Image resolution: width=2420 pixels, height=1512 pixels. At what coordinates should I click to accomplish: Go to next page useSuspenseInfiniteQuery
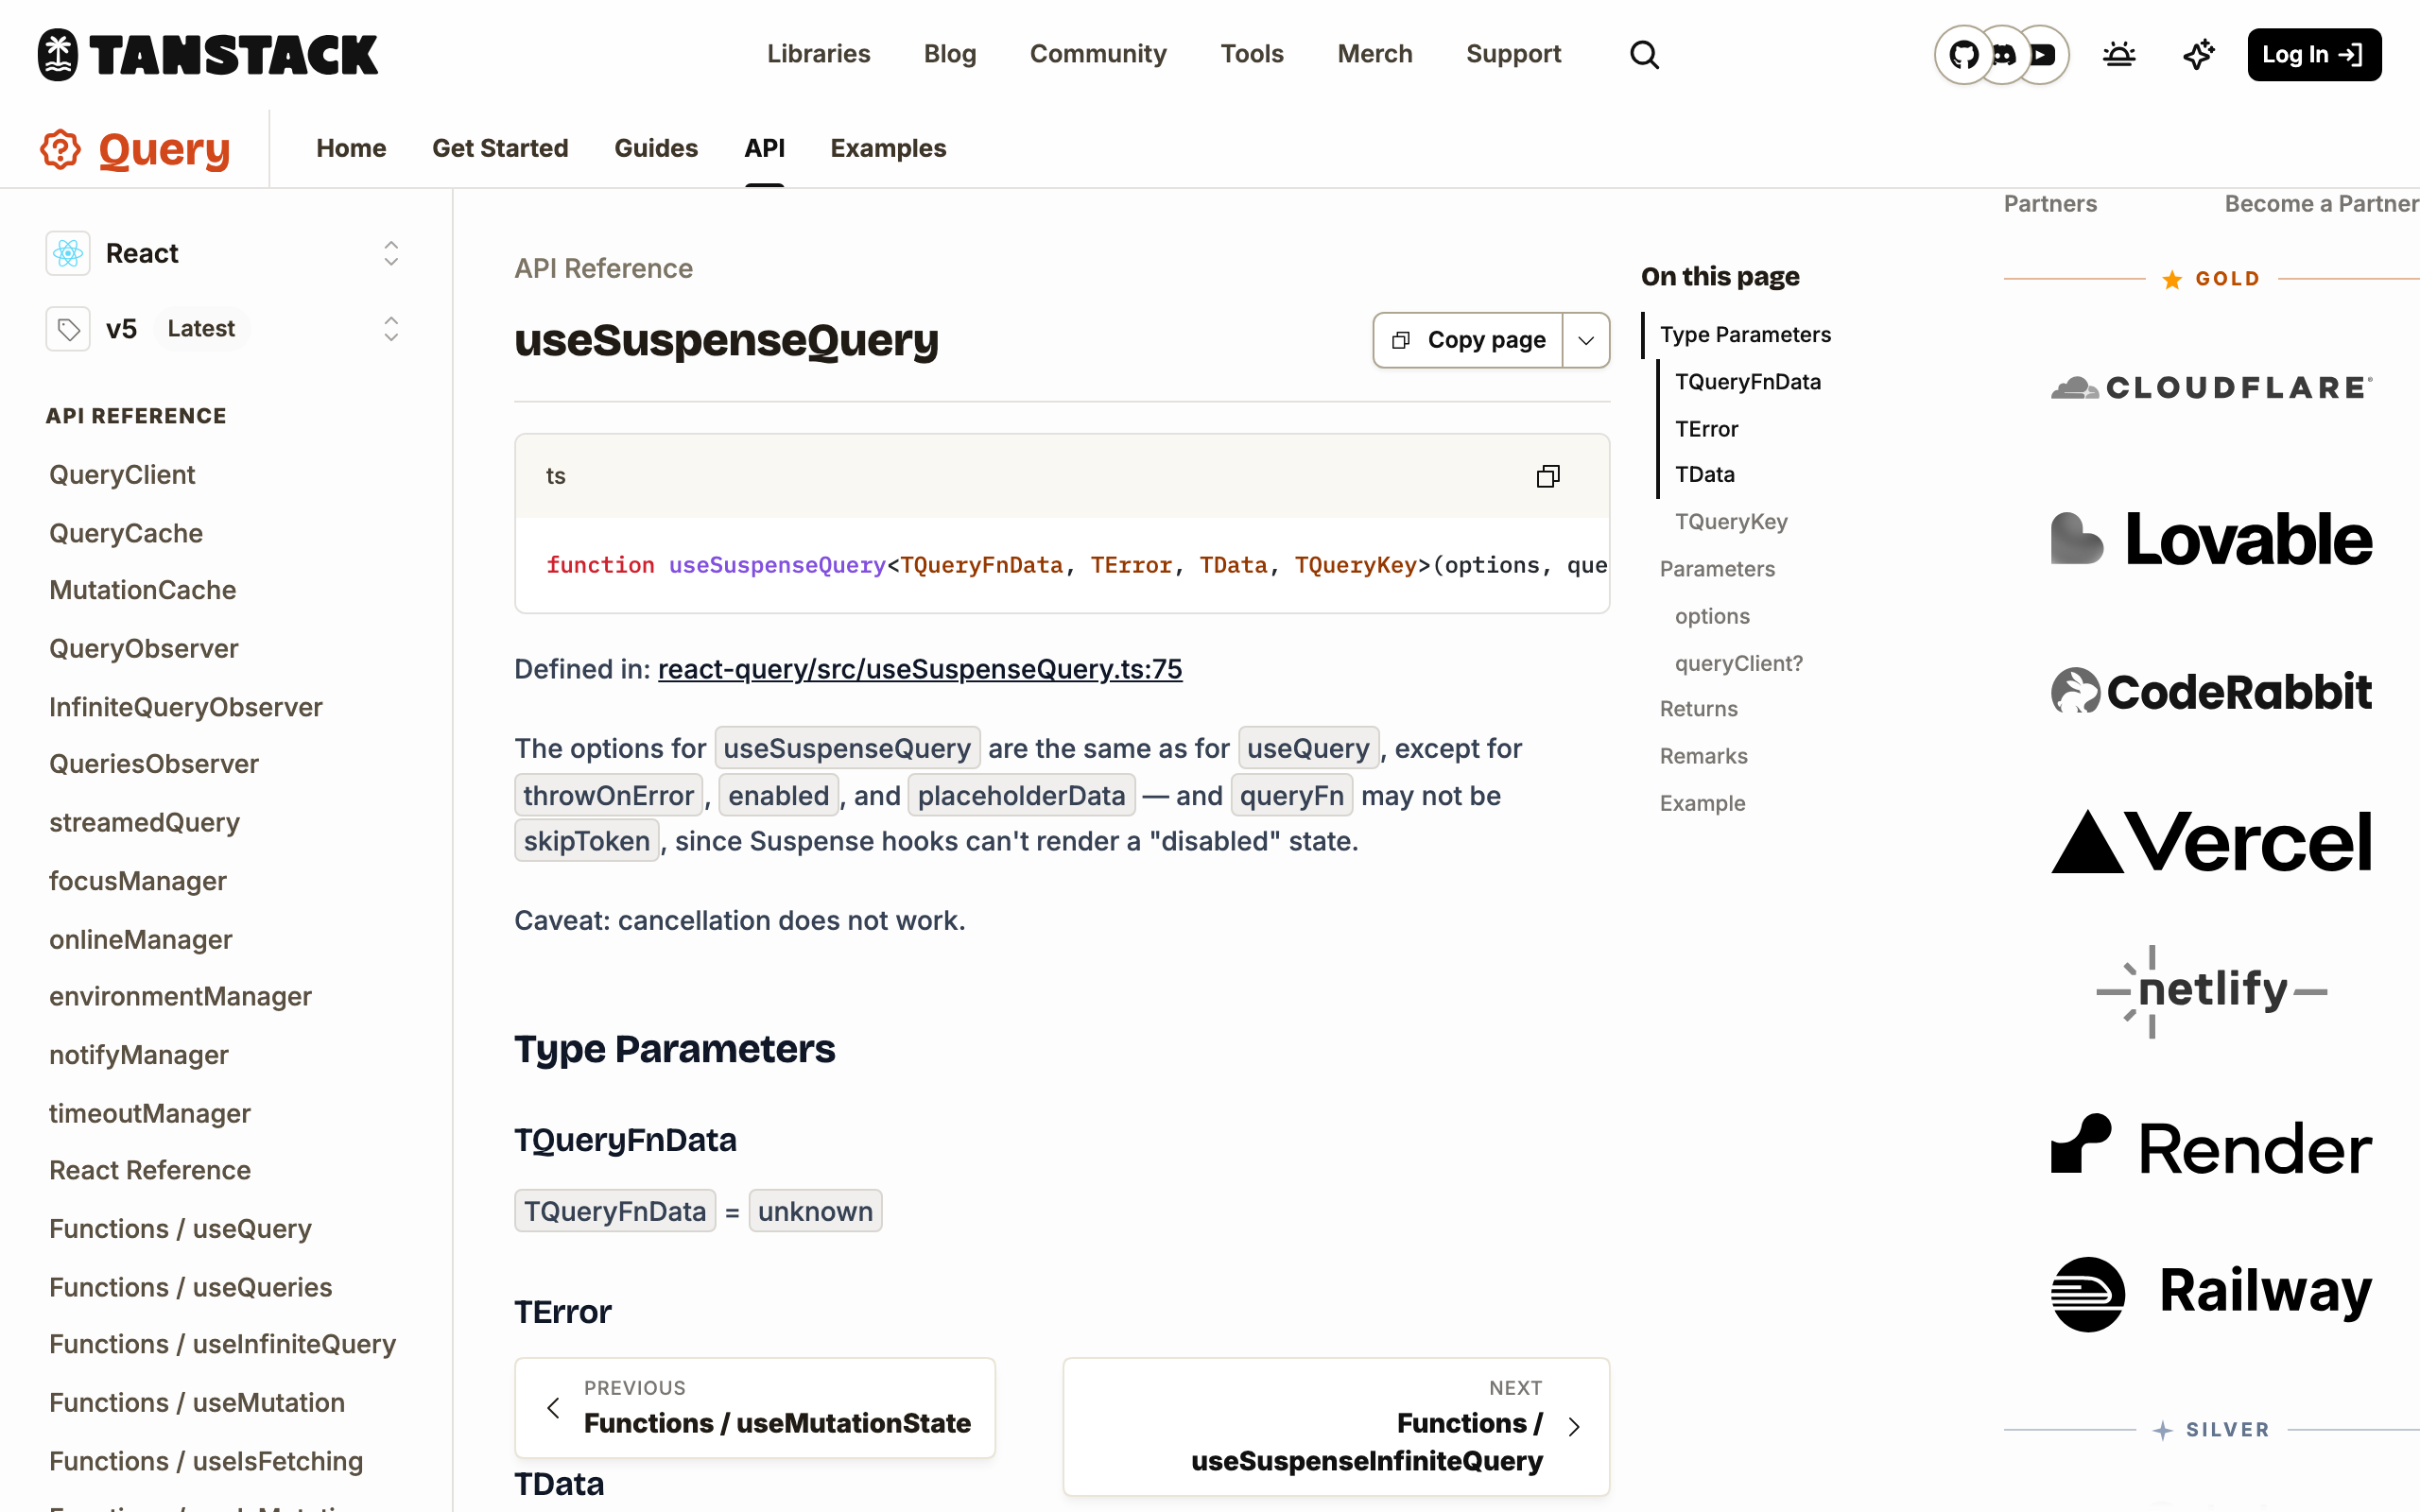[1336, 1426]
